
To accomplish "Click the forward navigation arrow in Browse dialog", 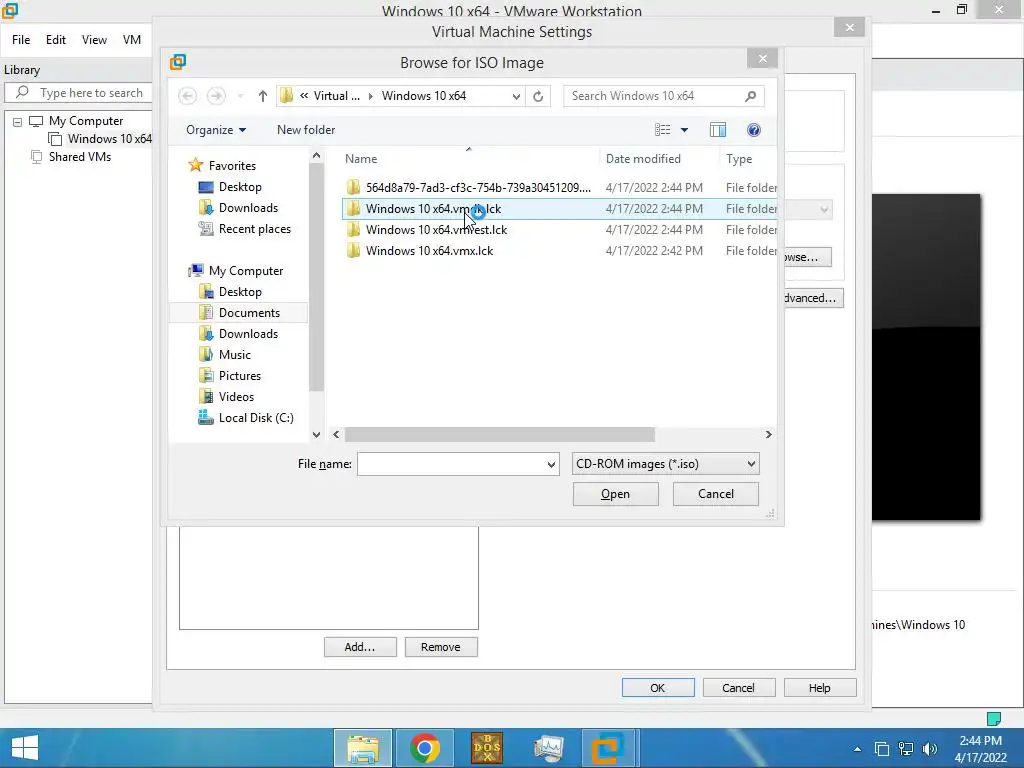I will tap(216, 96).
